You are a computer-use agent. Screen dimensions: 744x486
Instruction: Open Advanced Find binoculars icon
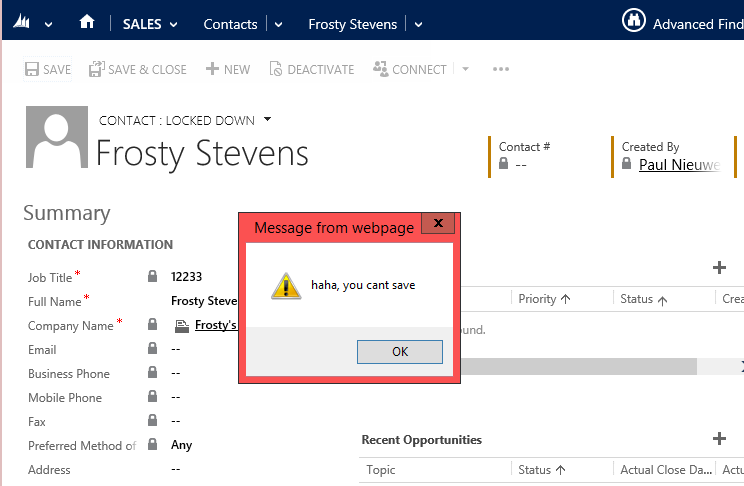632,22
